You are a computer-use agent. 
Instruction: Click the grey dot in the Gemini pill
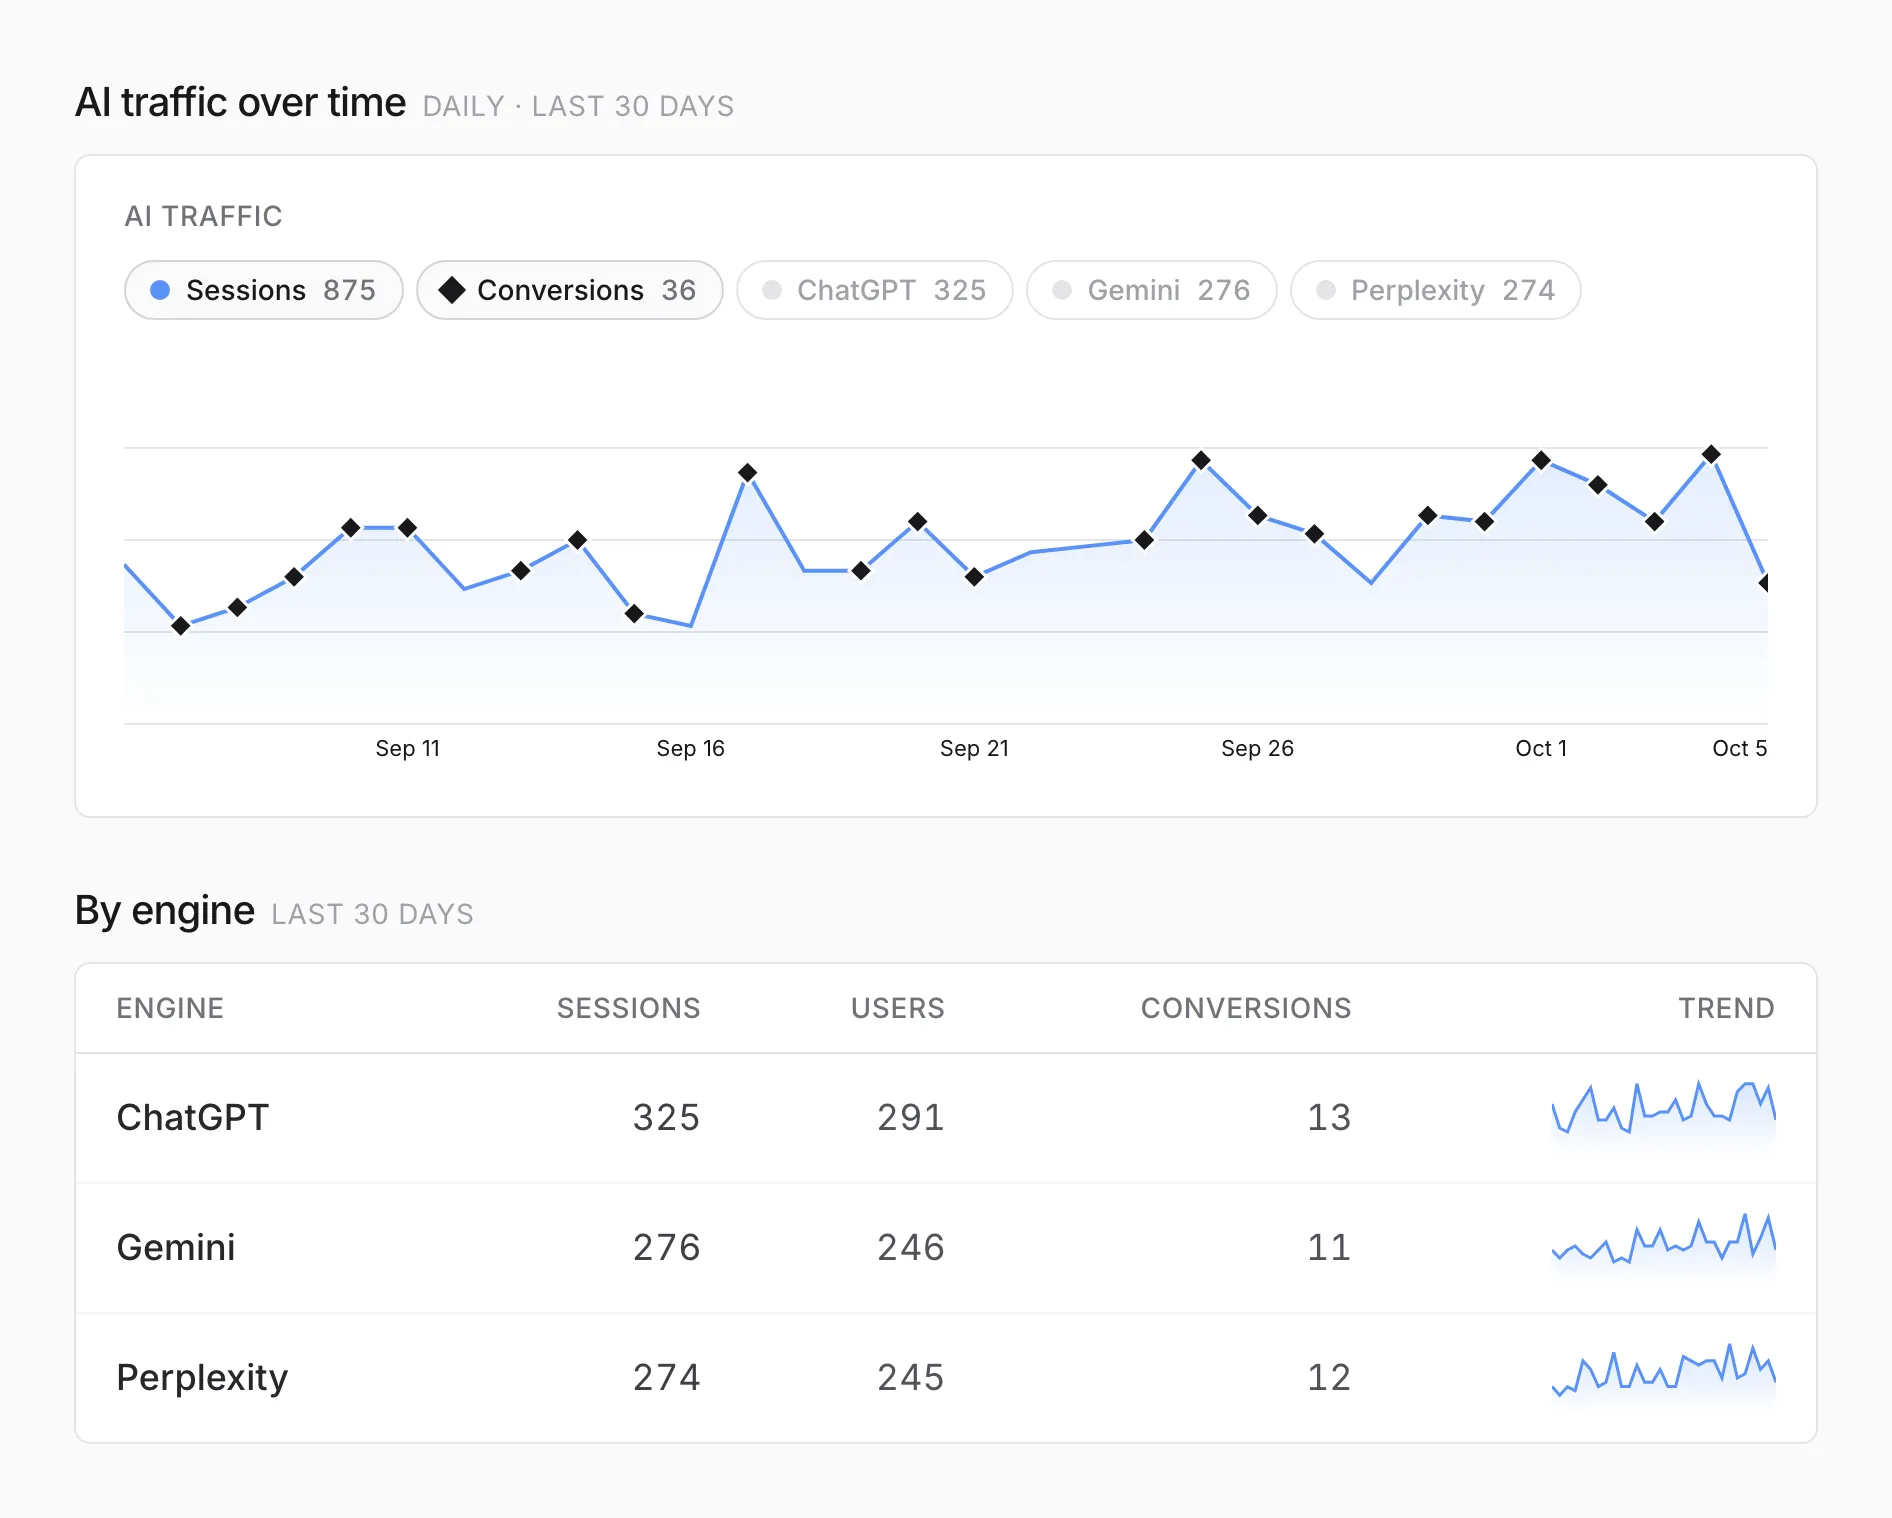point(1062,290)
